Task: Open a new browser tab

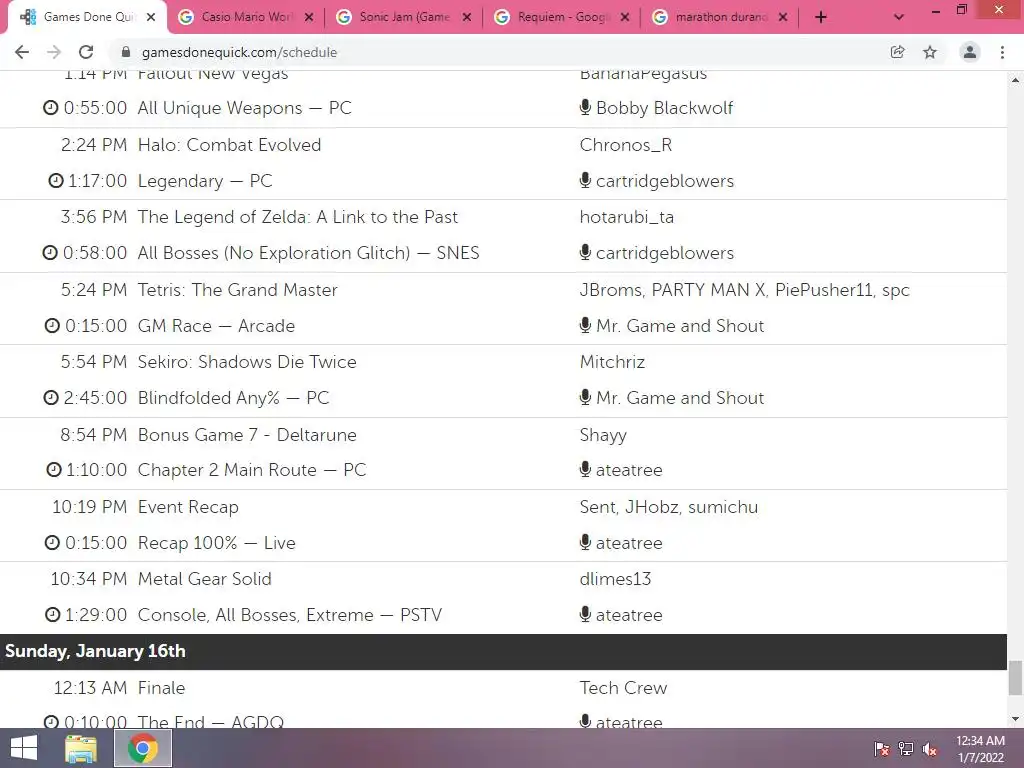Action: pos(821,18)
